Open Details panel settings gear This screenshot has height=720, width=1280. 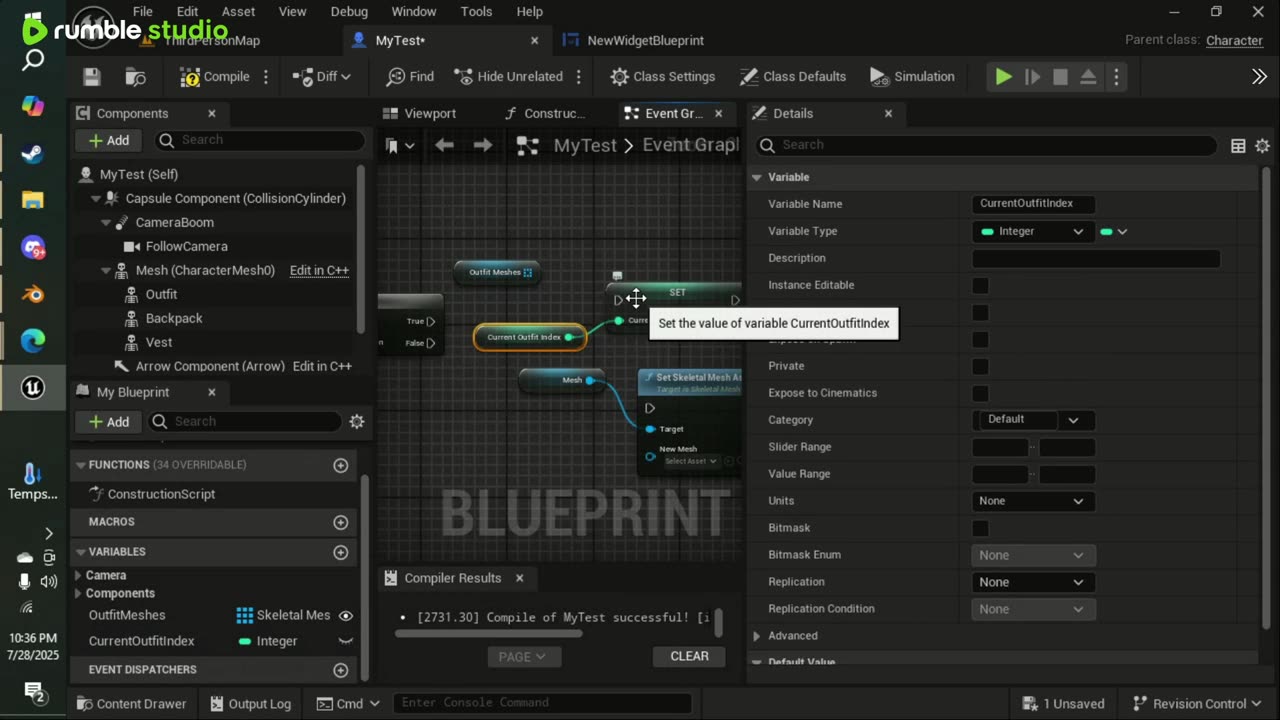click(1262, 146)
